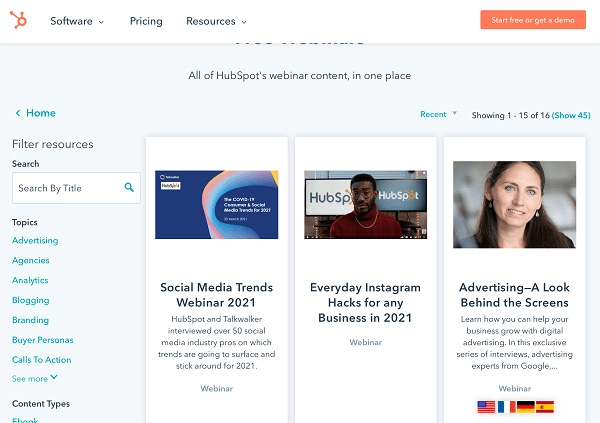
Task: Select the US flag language icon
Action: pos(486,407)
